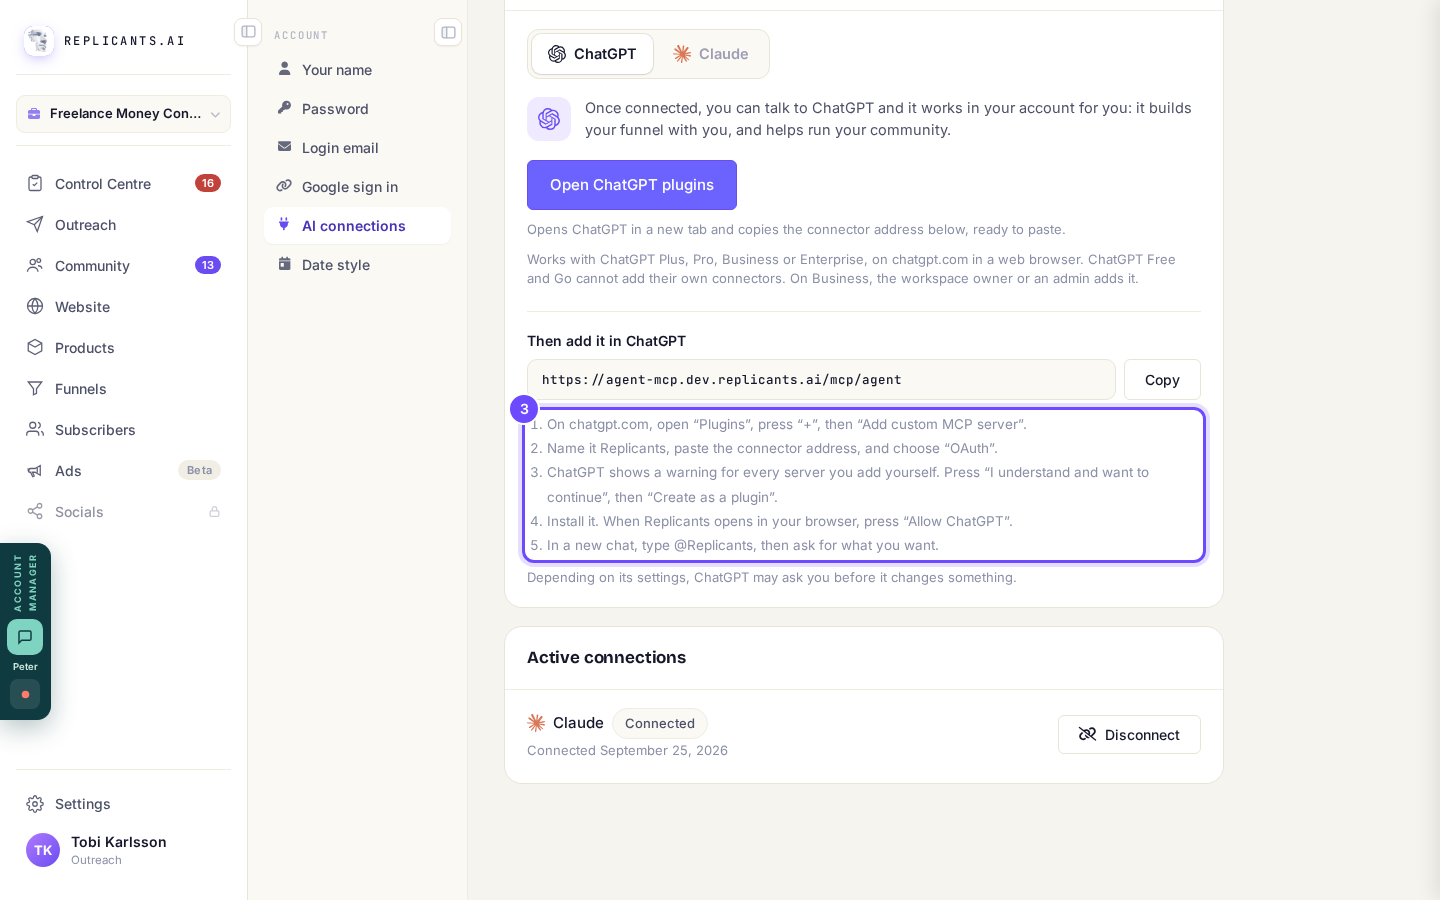Click the Socials share icon
The image size is (1440, 900).
coord(35,511)
